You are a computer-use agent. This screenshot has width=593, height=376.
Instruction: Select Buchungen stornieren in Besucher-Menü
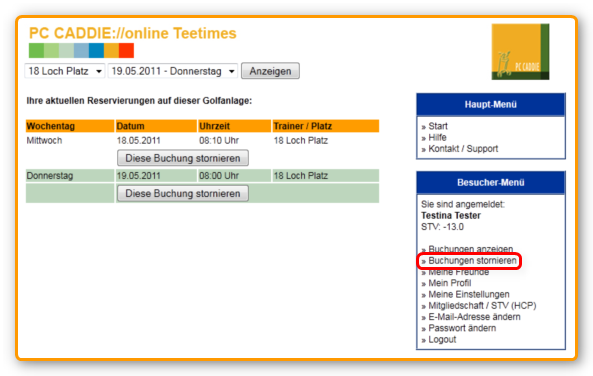[x=472, y=261]
